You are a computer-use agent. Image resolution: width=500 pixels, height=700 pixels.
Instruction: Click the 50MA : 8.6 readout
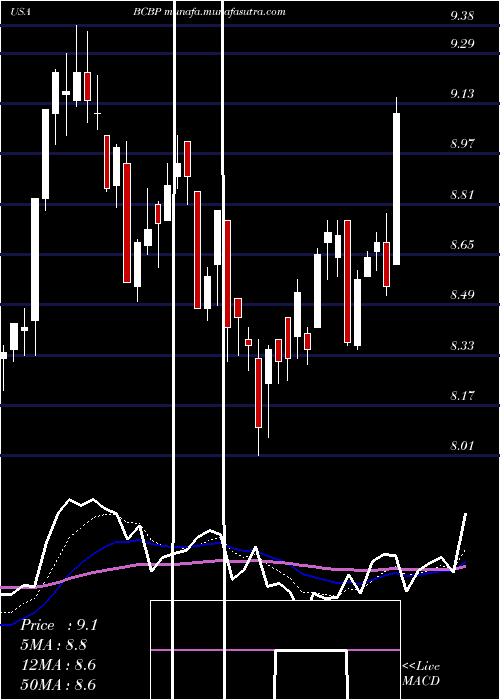(58, 684)
